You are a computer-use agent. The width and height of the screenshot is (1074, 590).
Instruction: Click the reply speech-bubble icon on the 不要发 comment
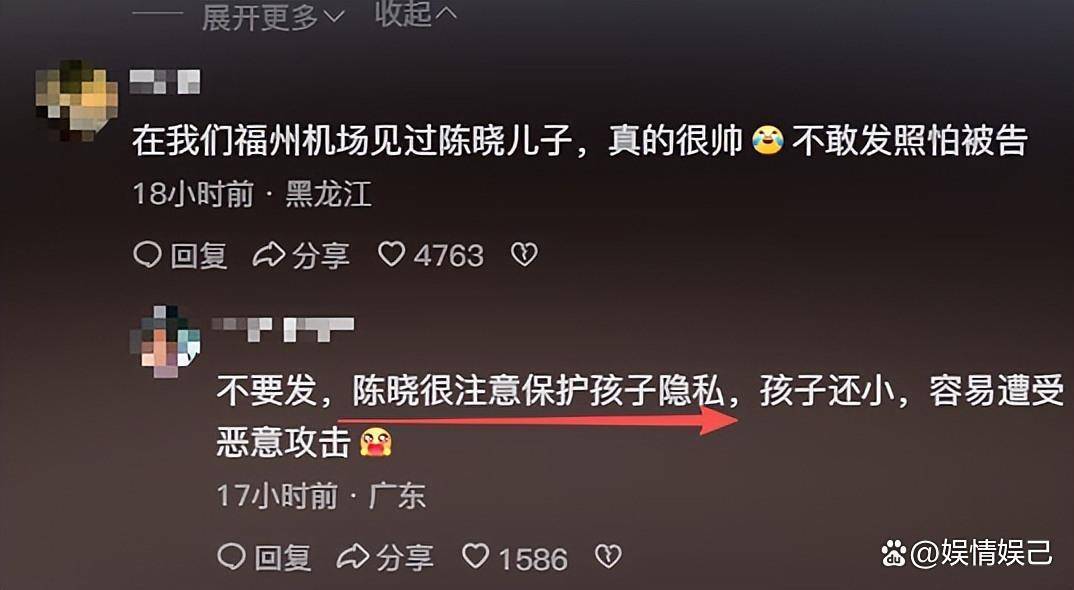pos(232,557)
